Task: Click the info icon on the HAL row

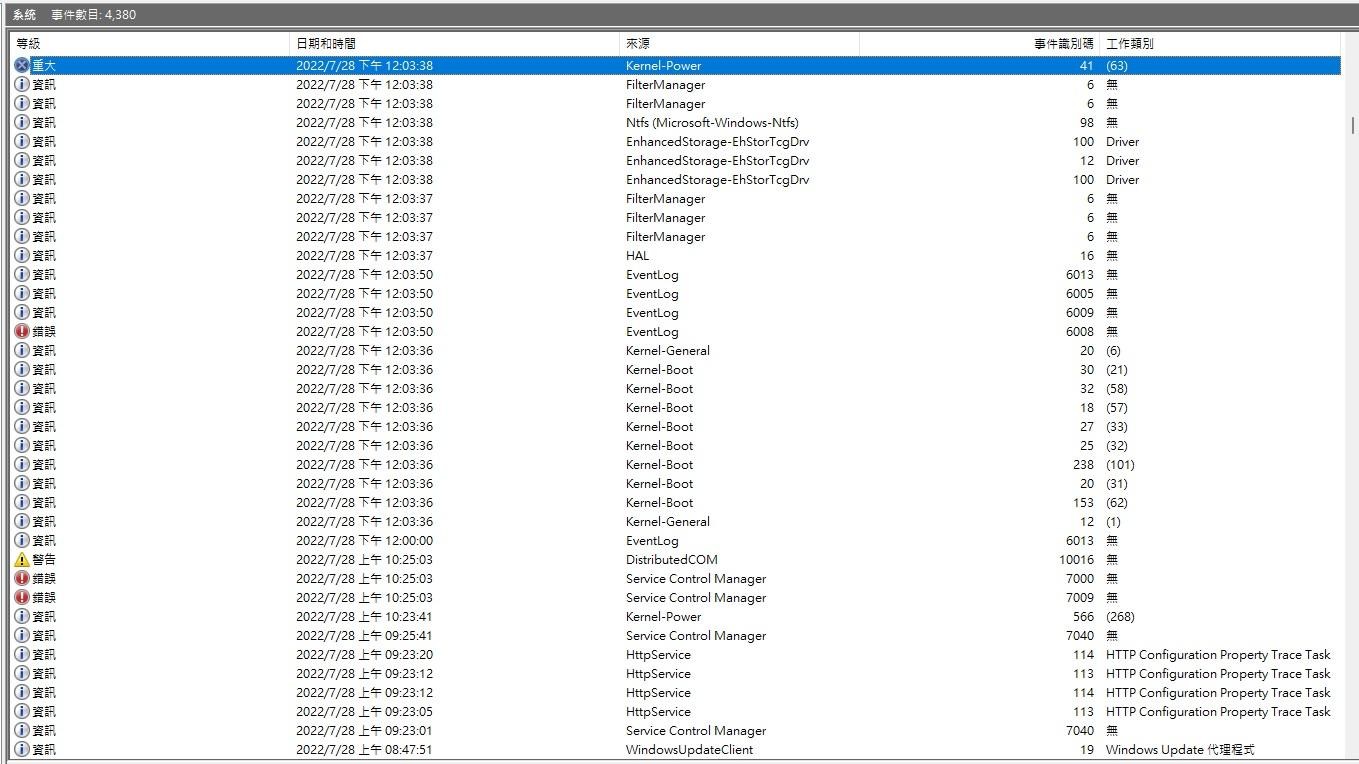Action: pyautogui.click(x=22, y=256)
